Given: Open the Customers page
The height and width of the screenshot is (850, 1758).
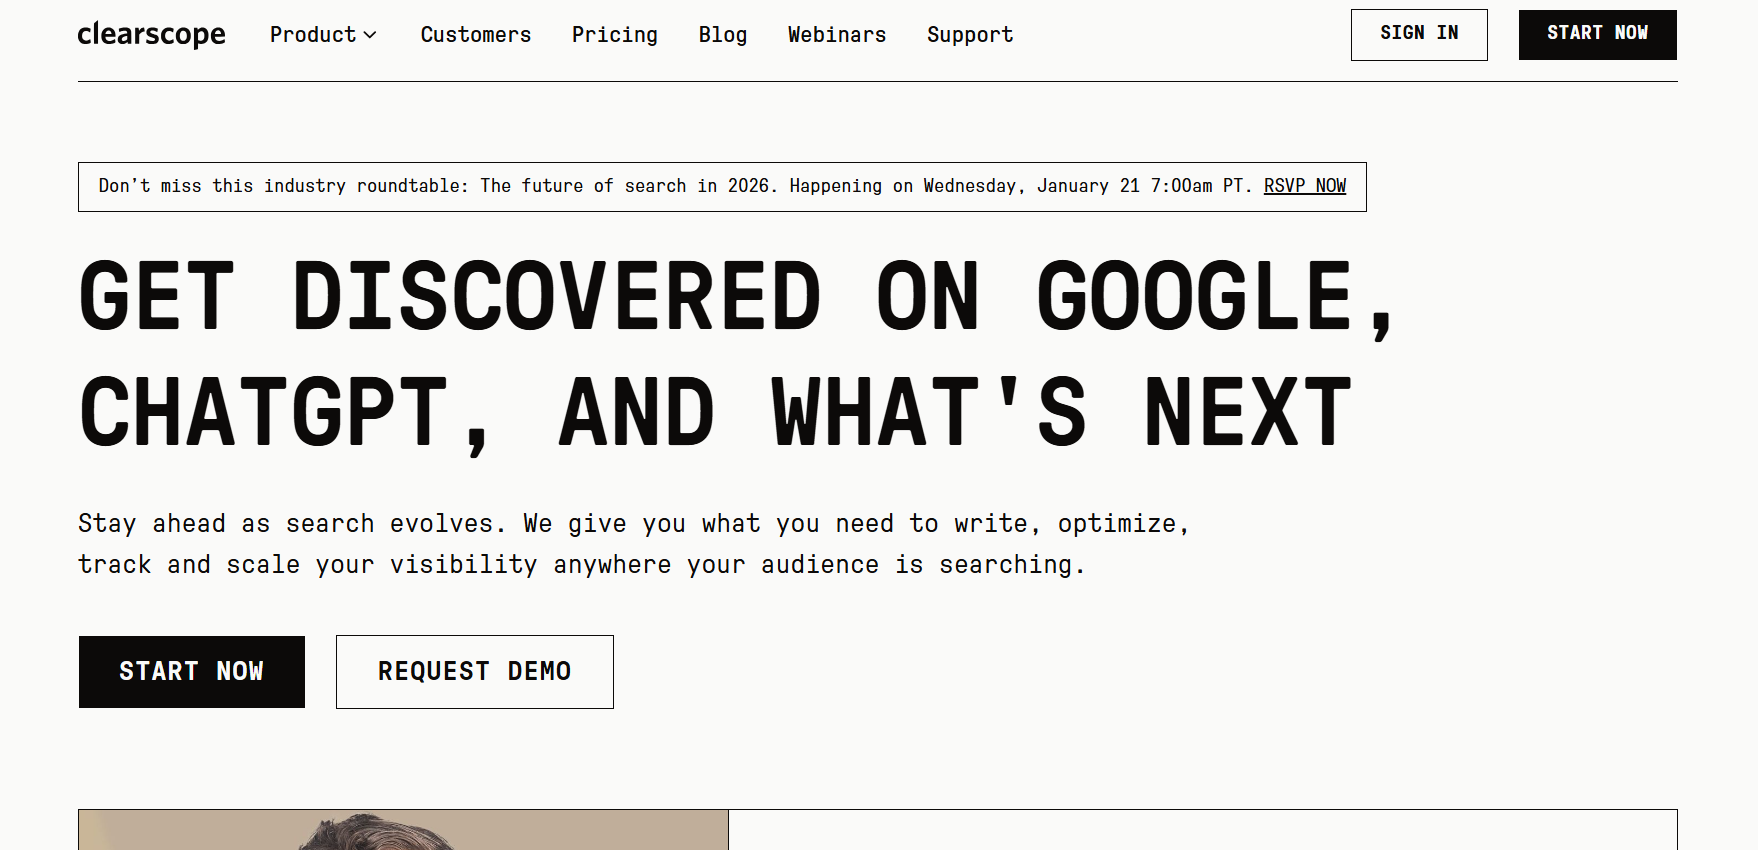Looking at the screenshot, I should point(475,35).
